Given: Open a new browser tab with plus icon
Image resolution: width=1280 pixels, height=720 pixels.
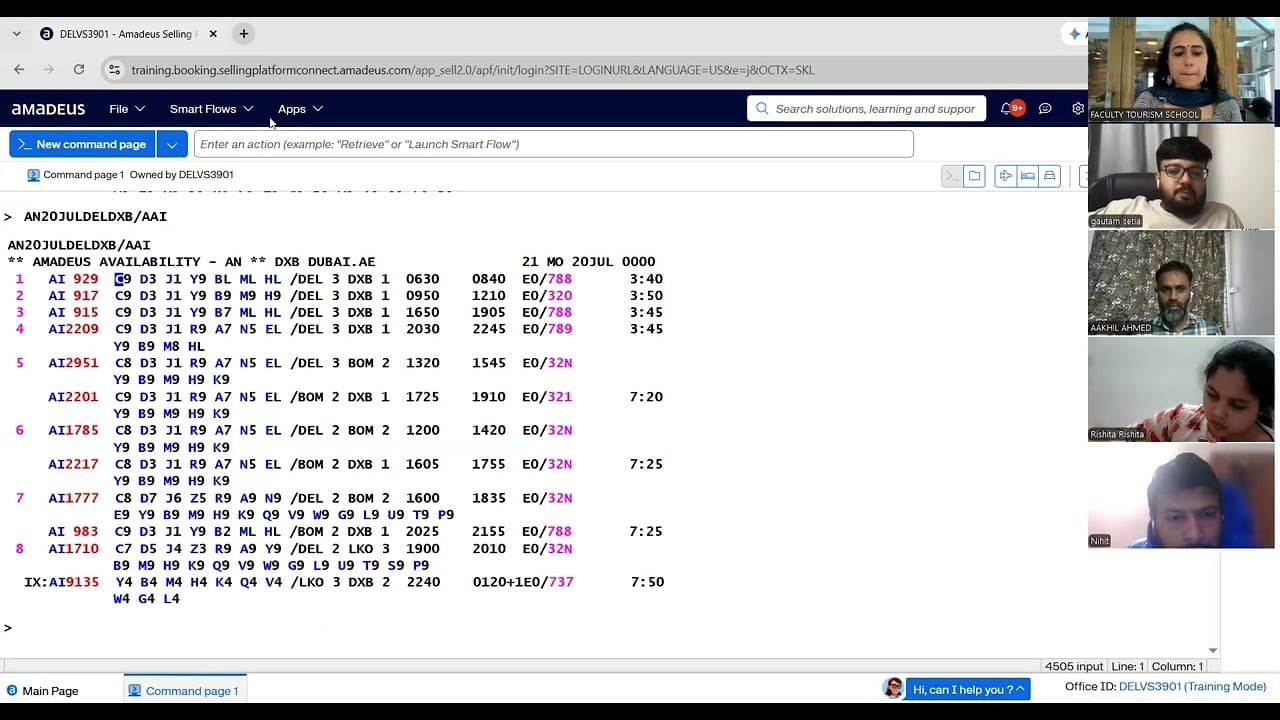Looking at the screenshot, I should click(243, 34).
